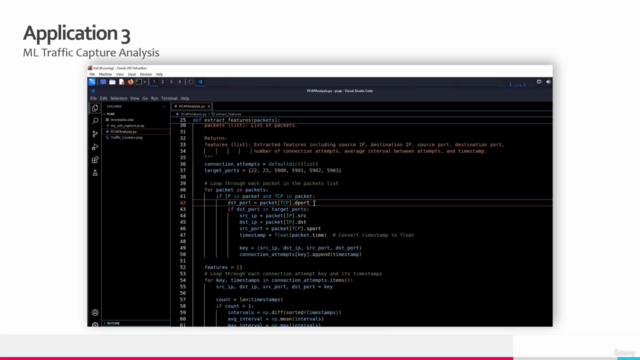This screenshot has height=360, width=640.
Task: Click PCAPAnalysis.py in the breadcrumb bar
Action: point(193,114)
